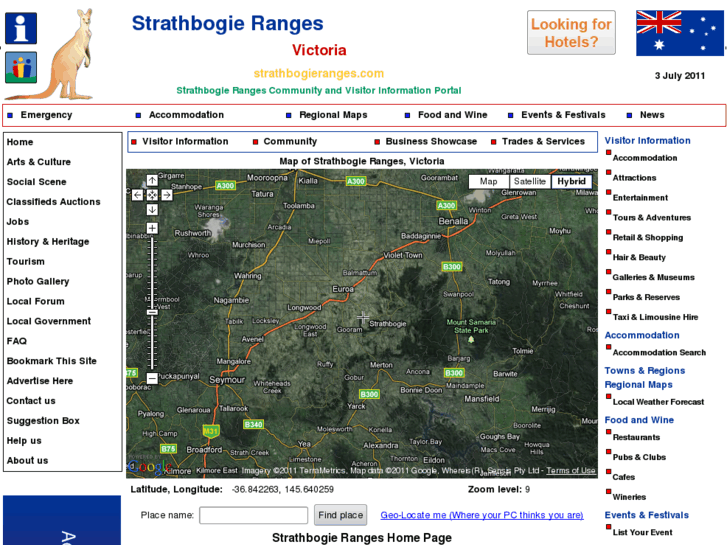This screenshot has width=727, height=545.
Task: Open the News menu item
Action: pos(652,115)
